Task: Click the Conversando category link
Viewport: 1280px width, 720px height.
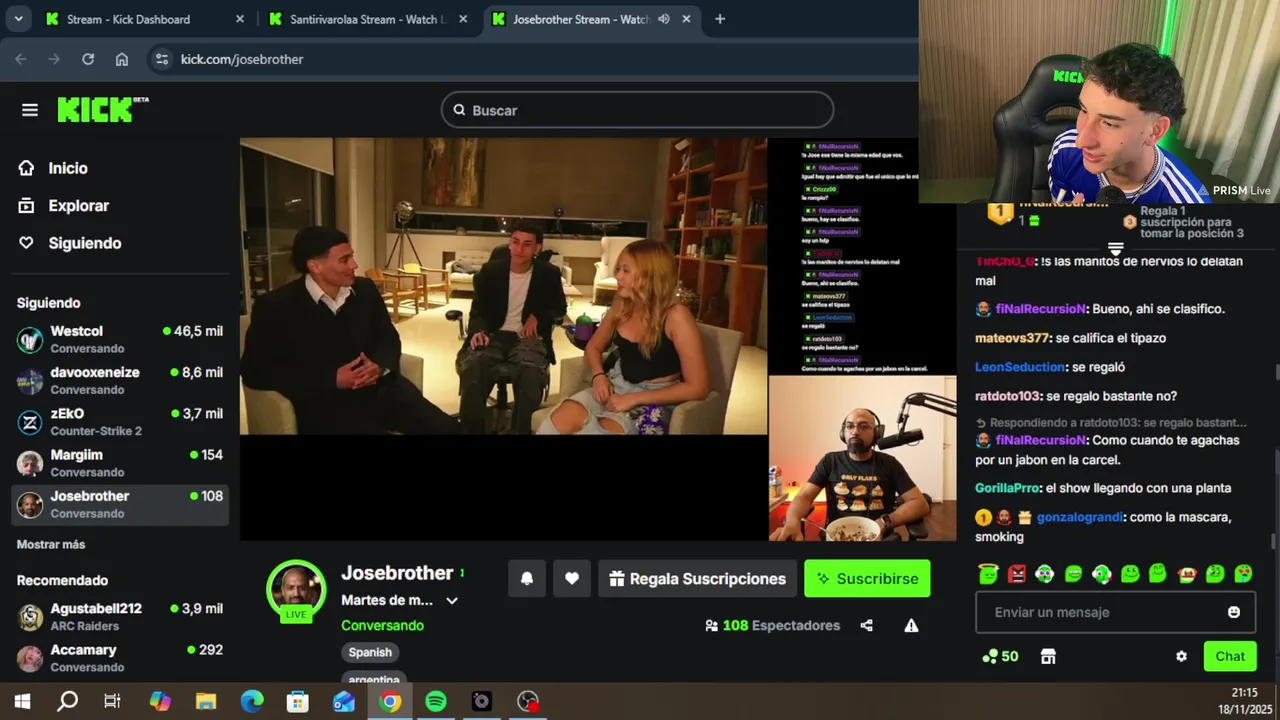Action: [x=382, y=625]
